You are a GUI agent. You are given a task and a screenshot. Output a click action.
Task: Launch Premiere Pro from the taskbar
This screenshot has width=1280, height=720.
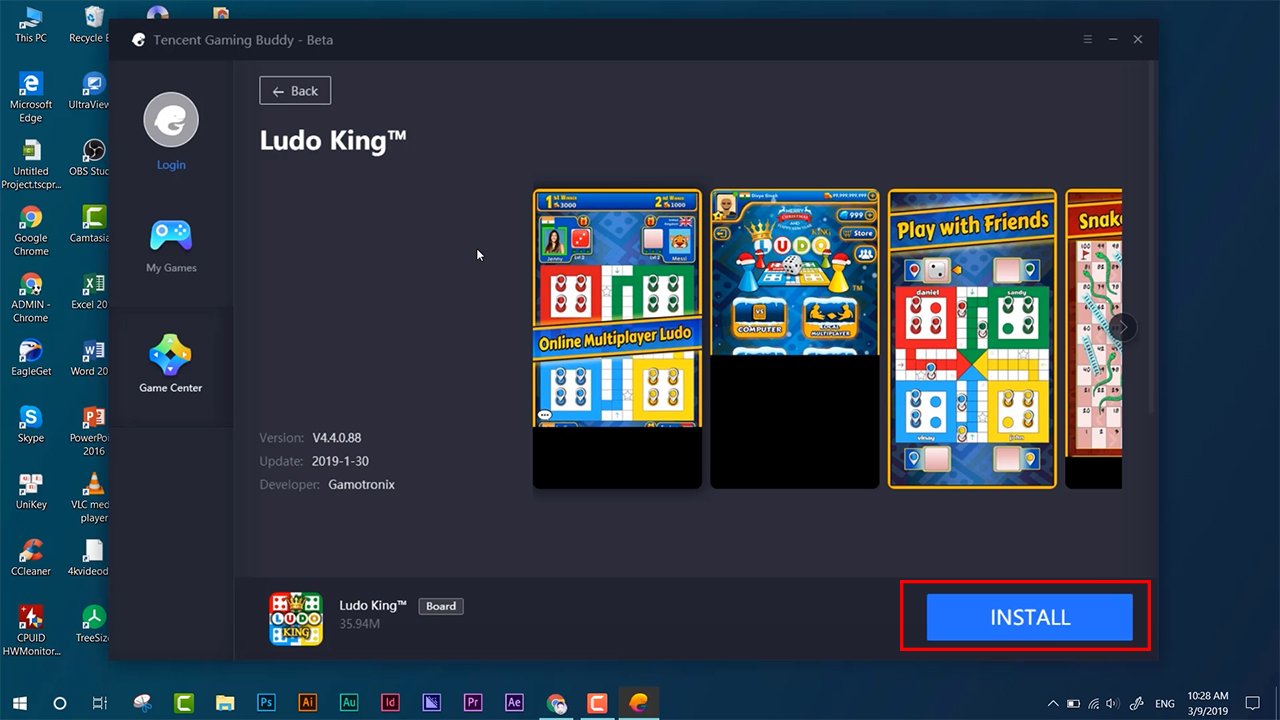coord(473,703)
